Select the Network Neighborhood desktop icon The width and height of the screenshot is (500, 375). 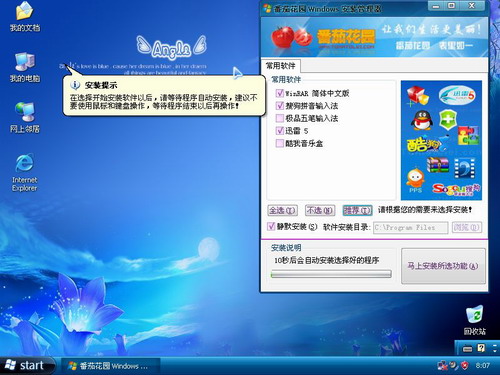pos(25,117)
